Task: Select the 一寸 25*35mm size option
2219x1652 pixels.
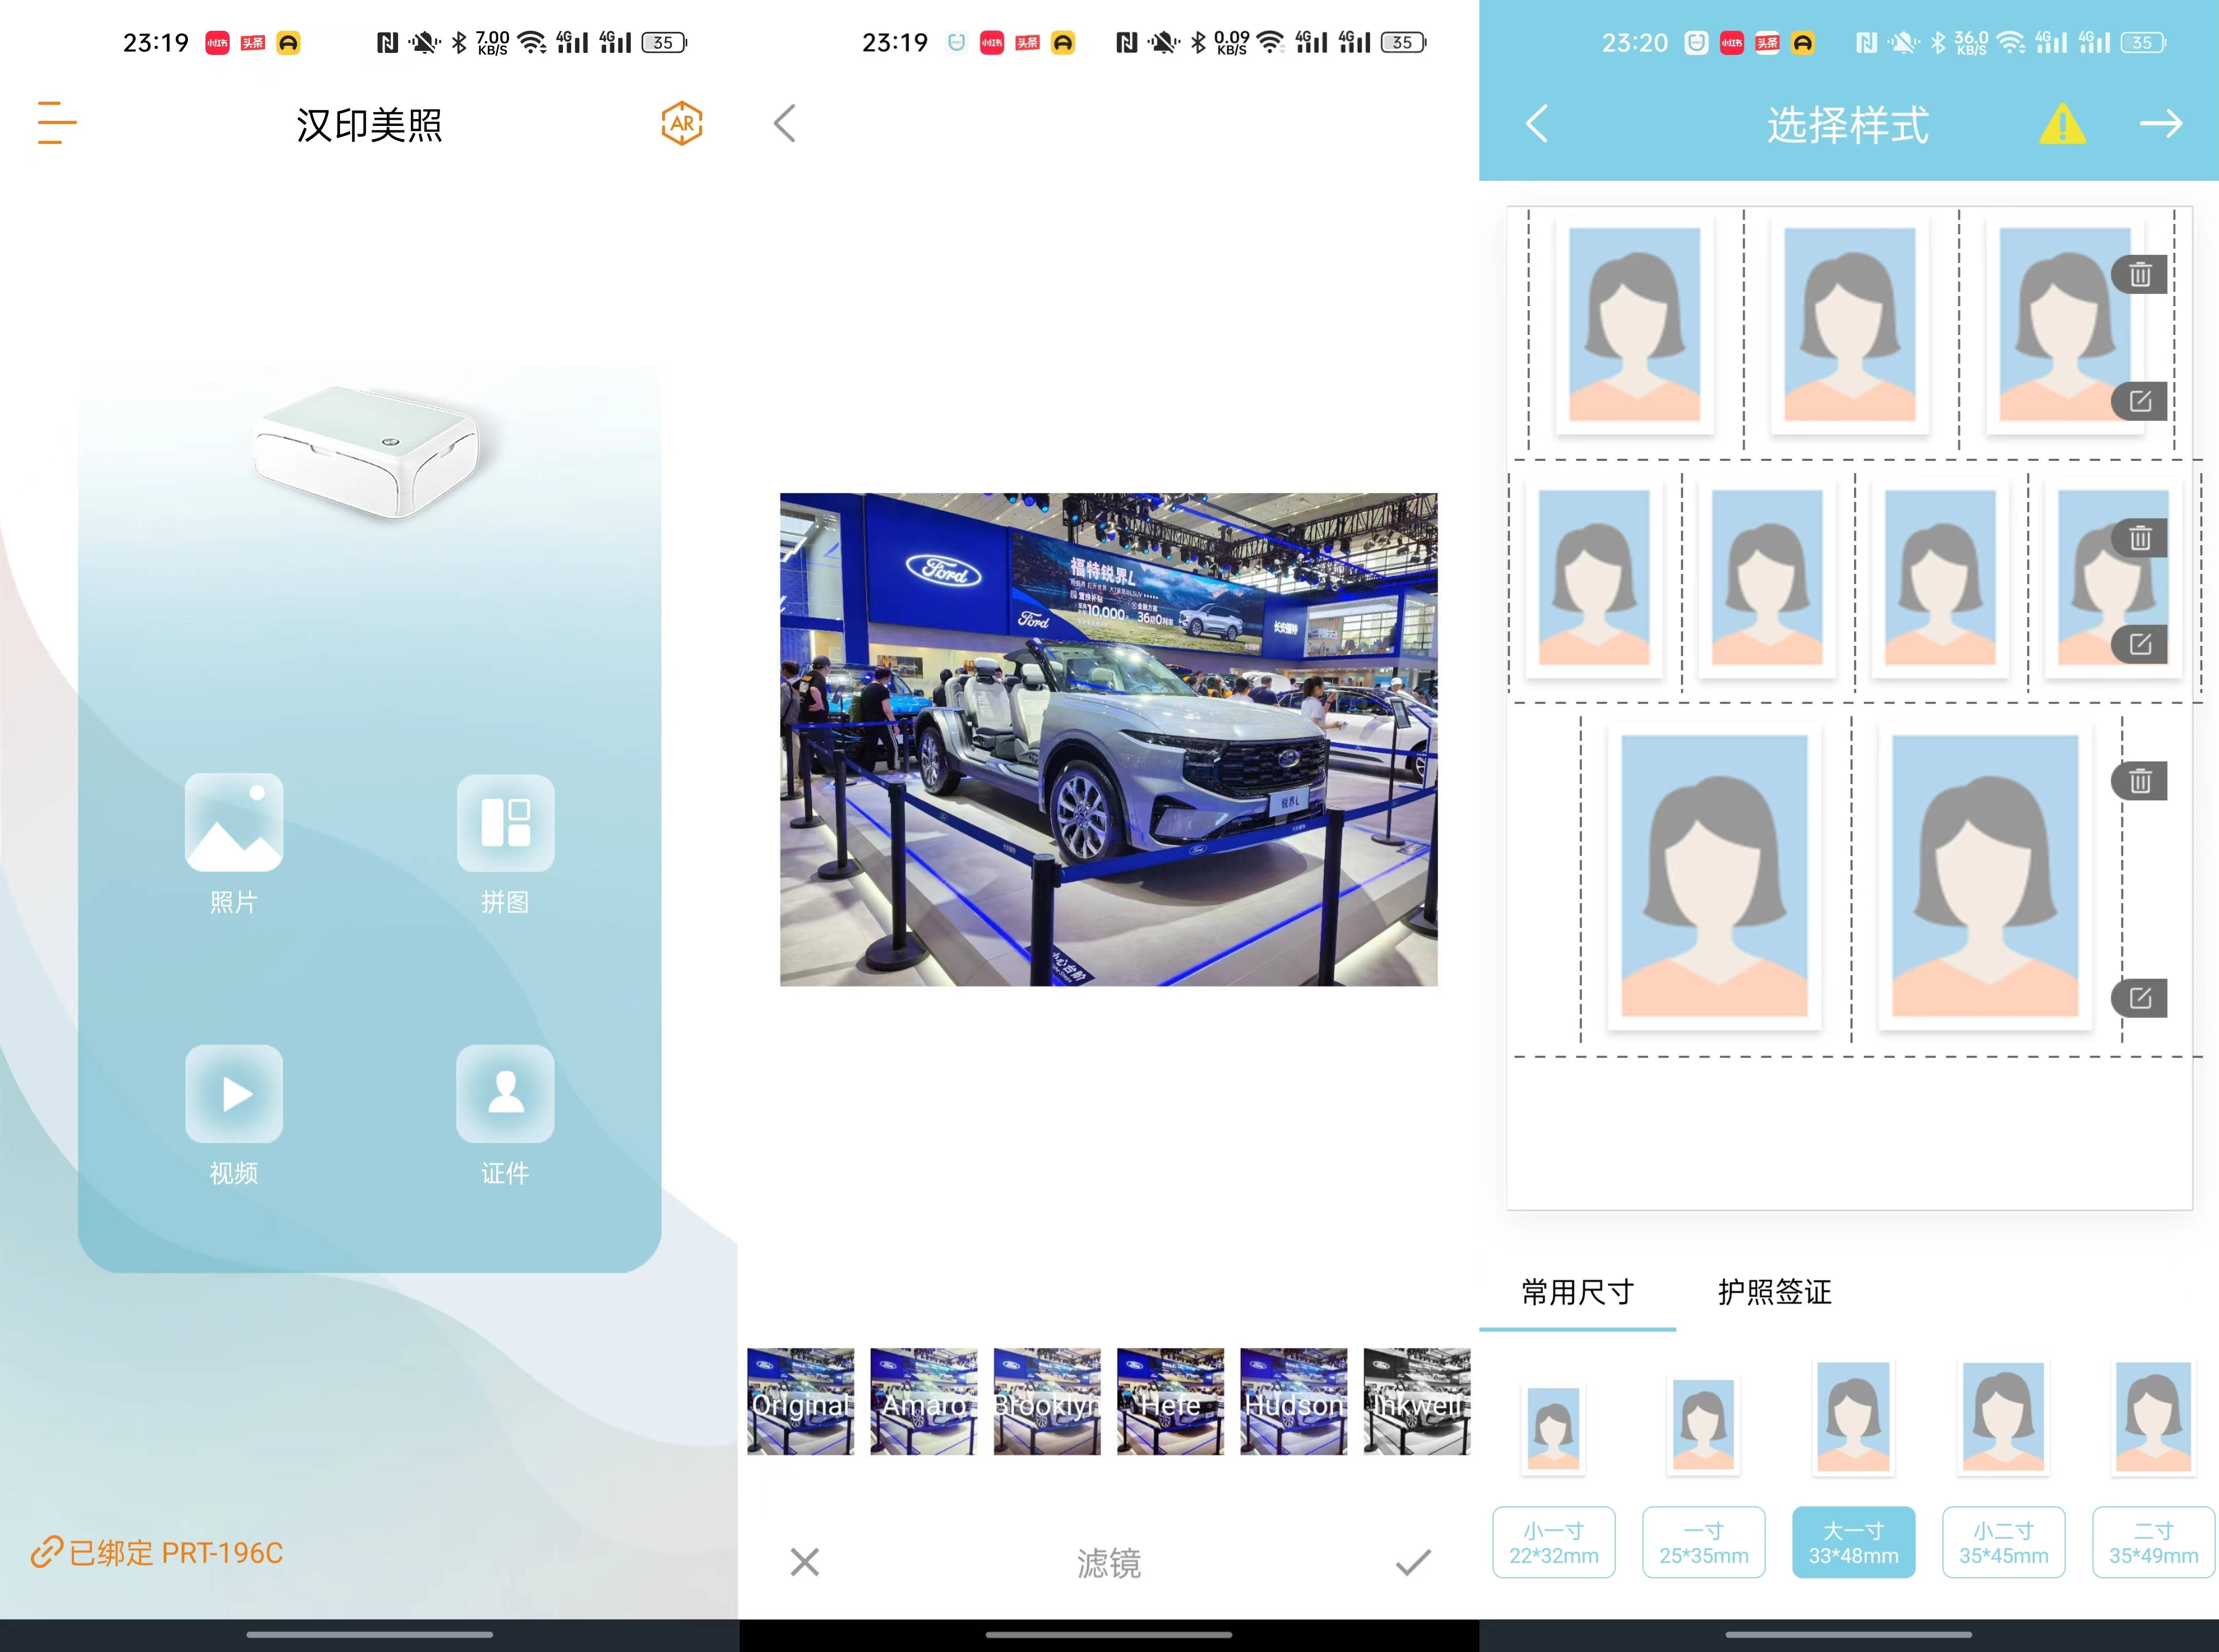Action: click(x=1703, y=1542)
